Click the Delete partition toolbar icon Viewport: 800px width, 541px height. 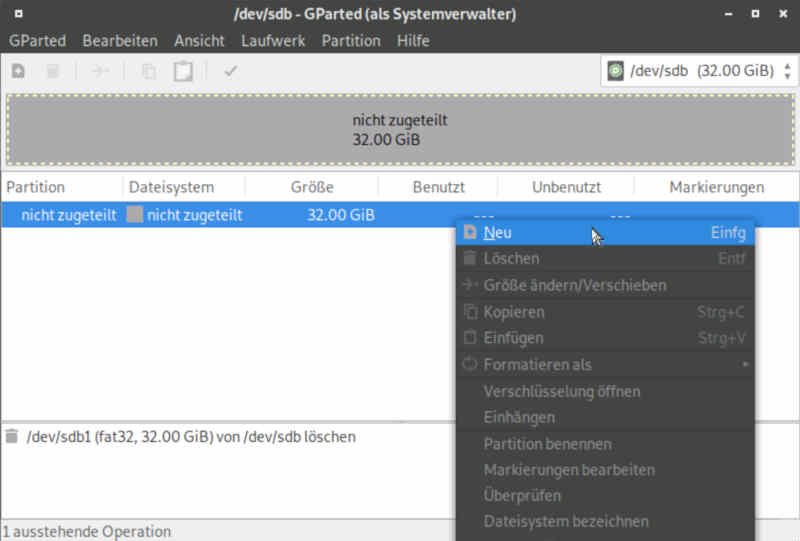pos(53,71)
